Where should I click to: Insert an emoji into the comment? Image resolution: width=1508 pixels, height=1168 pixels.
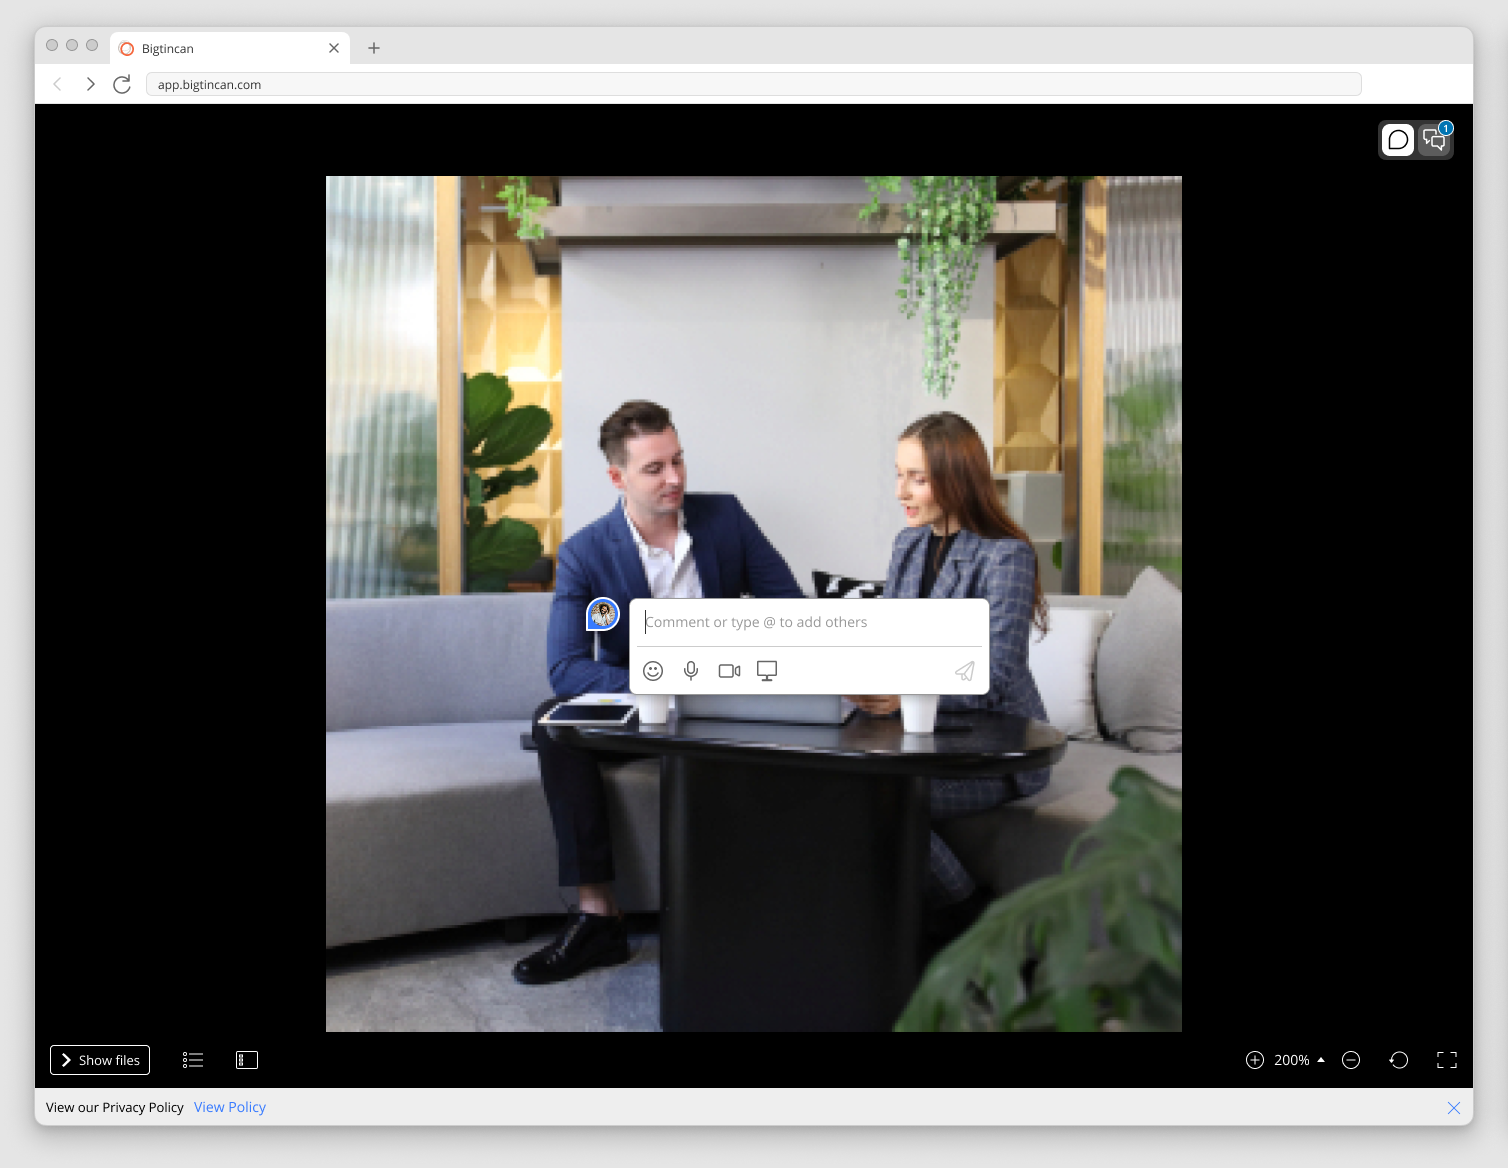(653, 671)
